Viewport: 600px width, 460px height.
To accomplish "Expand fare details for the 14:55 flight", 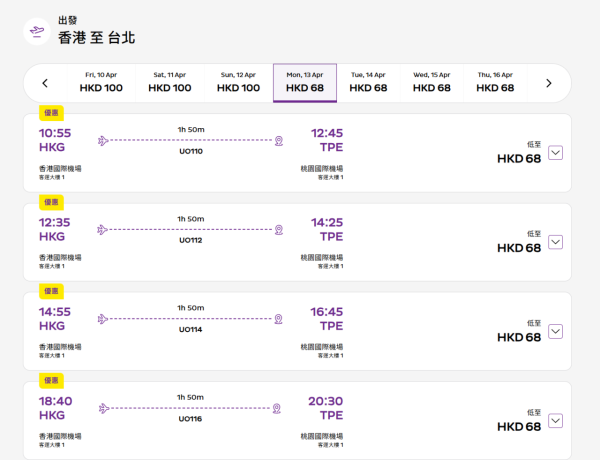I will point(556,331).
